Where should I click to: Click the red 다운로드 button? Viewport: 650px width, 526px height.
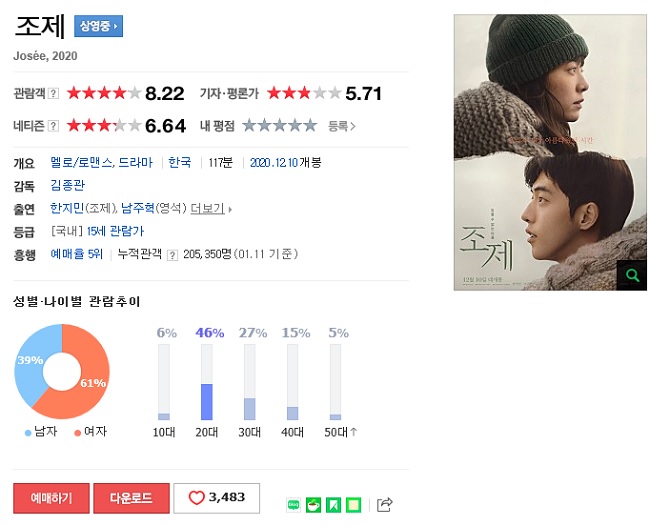pyautogui.click(x=131, y=498)
